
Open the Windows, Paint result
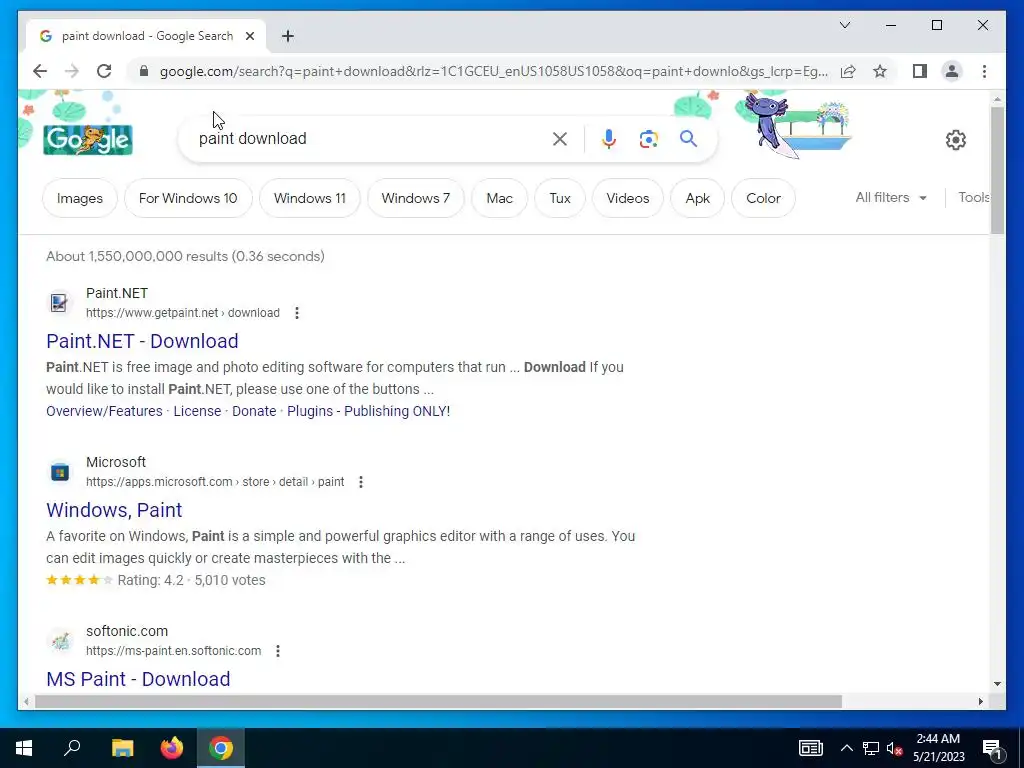[x=114, y=510]
